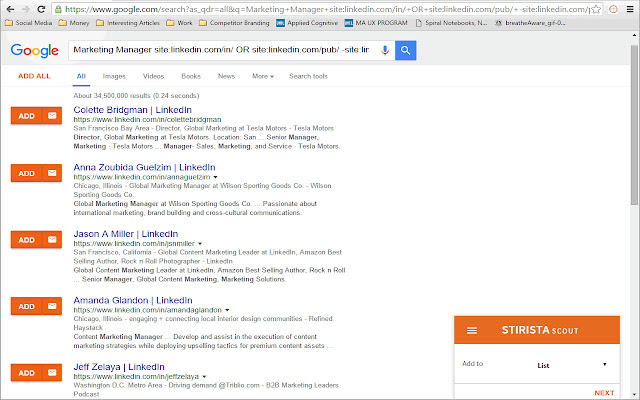Add Jeff Zelaya with ADD button

[27, 373]
